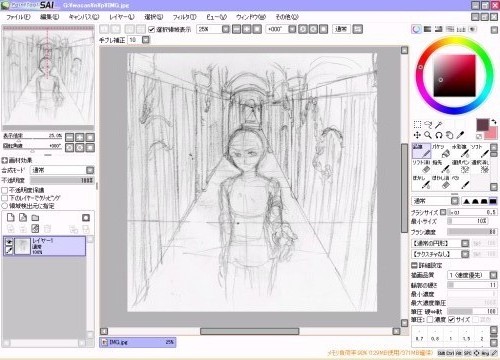500x360 pixels.
Task: Open the stabilizer value dropdown
Action: pyautogui.click(x=146, y=40)
